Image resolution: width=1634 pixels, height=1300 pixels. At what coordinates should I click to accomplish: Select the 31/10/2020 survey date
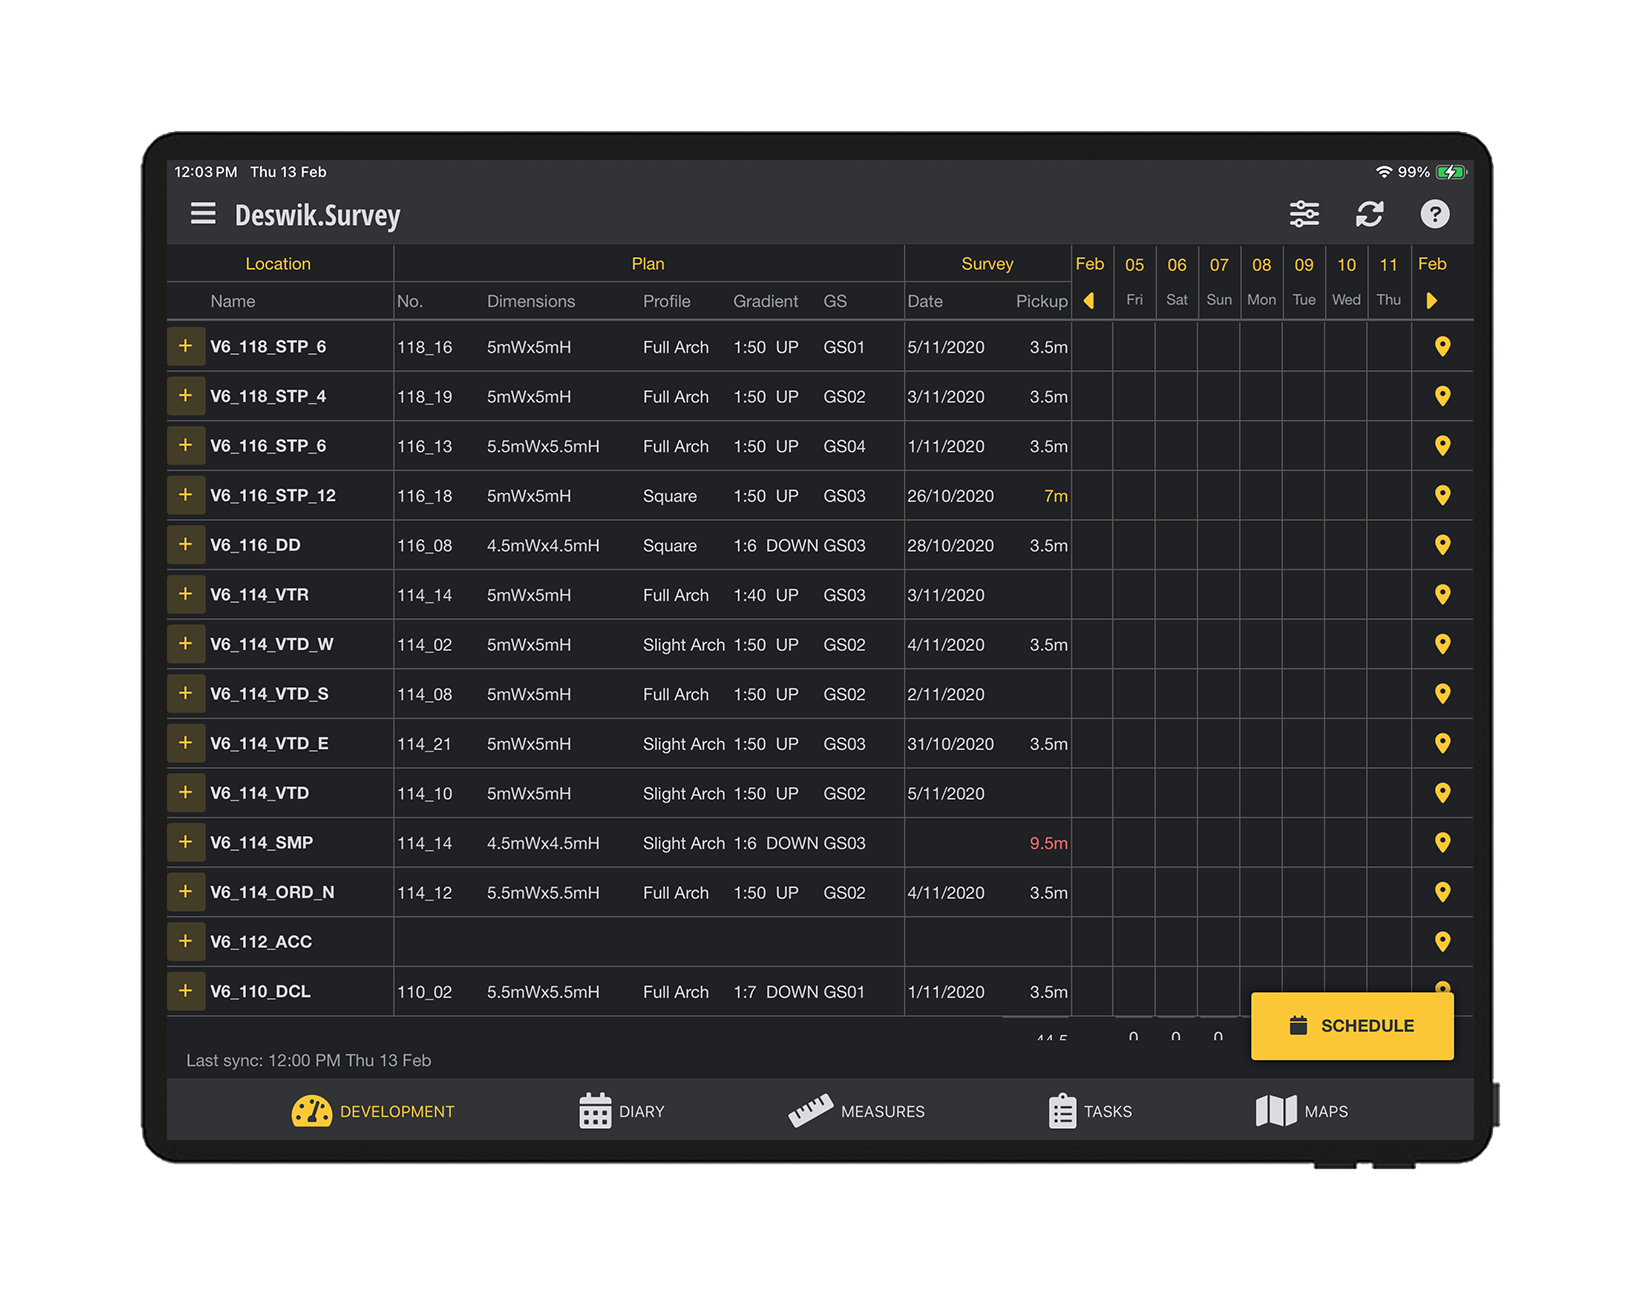(x=951, y=744)
